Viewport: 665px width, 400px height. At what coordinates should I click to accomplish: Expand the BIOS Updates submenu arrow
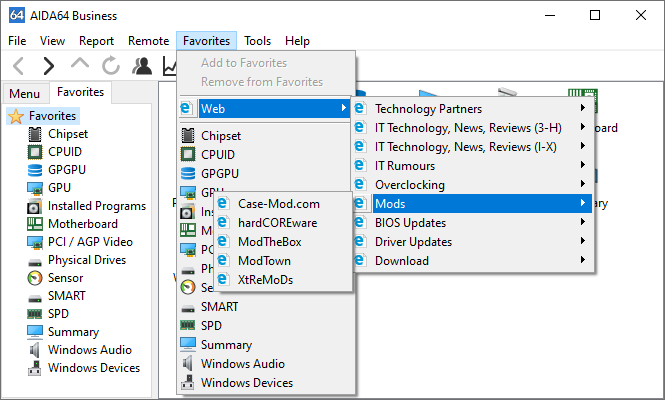tap(583, 222)
